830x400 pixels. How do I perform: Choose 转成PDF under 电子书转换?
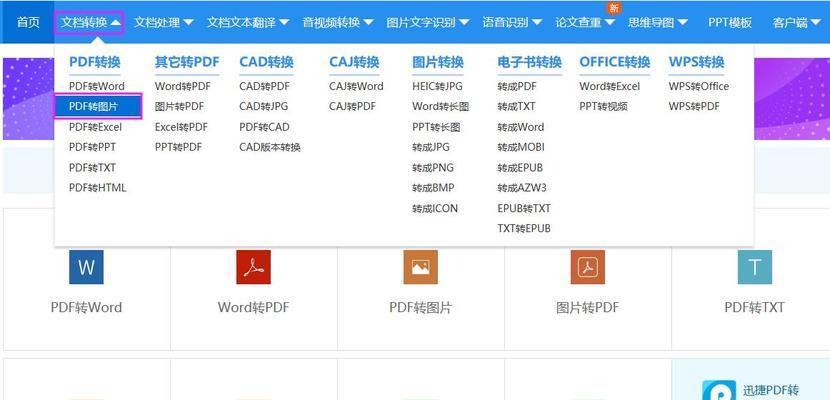(517, 86)
